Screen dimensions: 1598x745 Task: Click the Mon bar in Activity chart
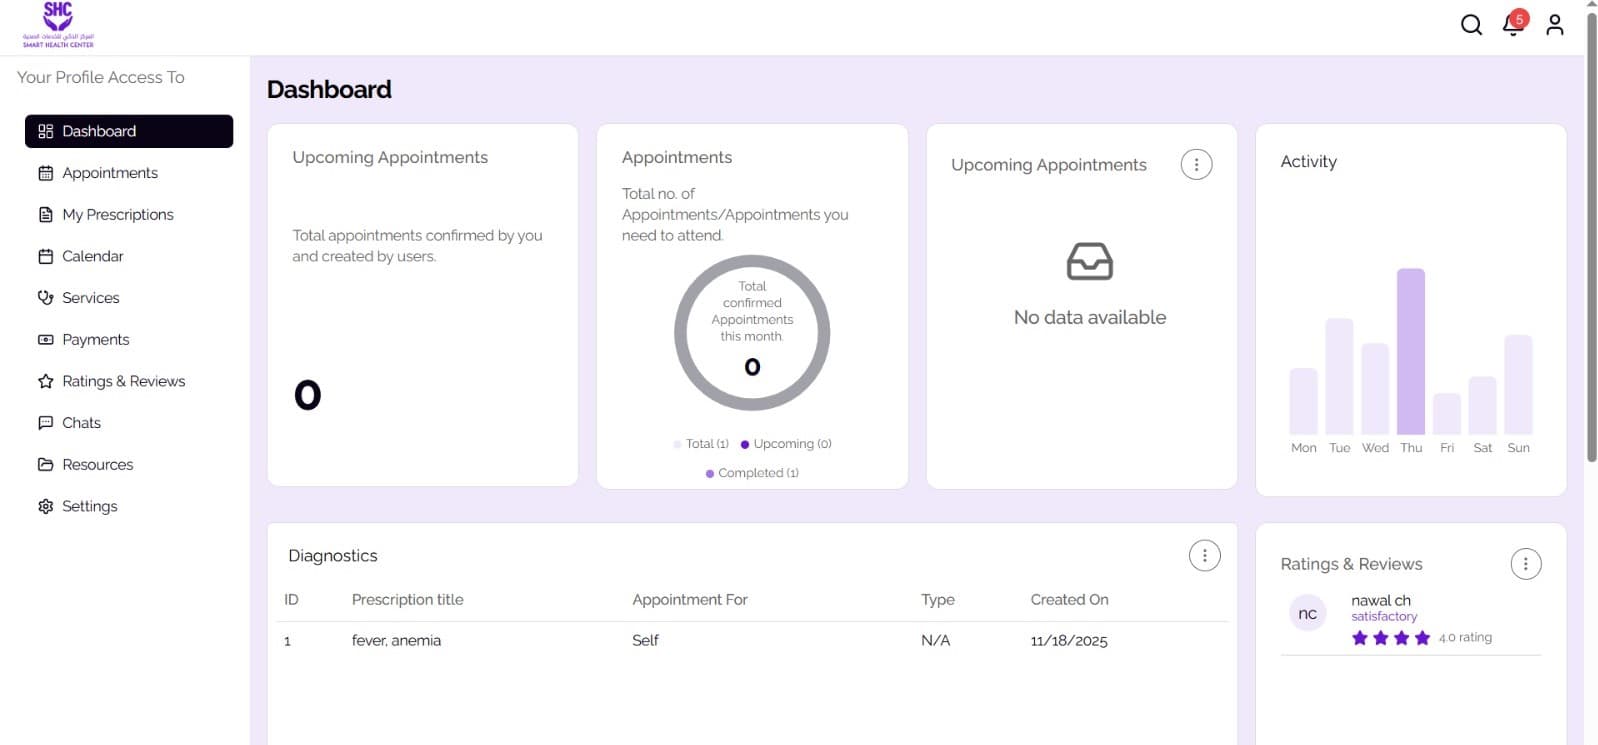pyautogui.click(x=1303, y=401)
